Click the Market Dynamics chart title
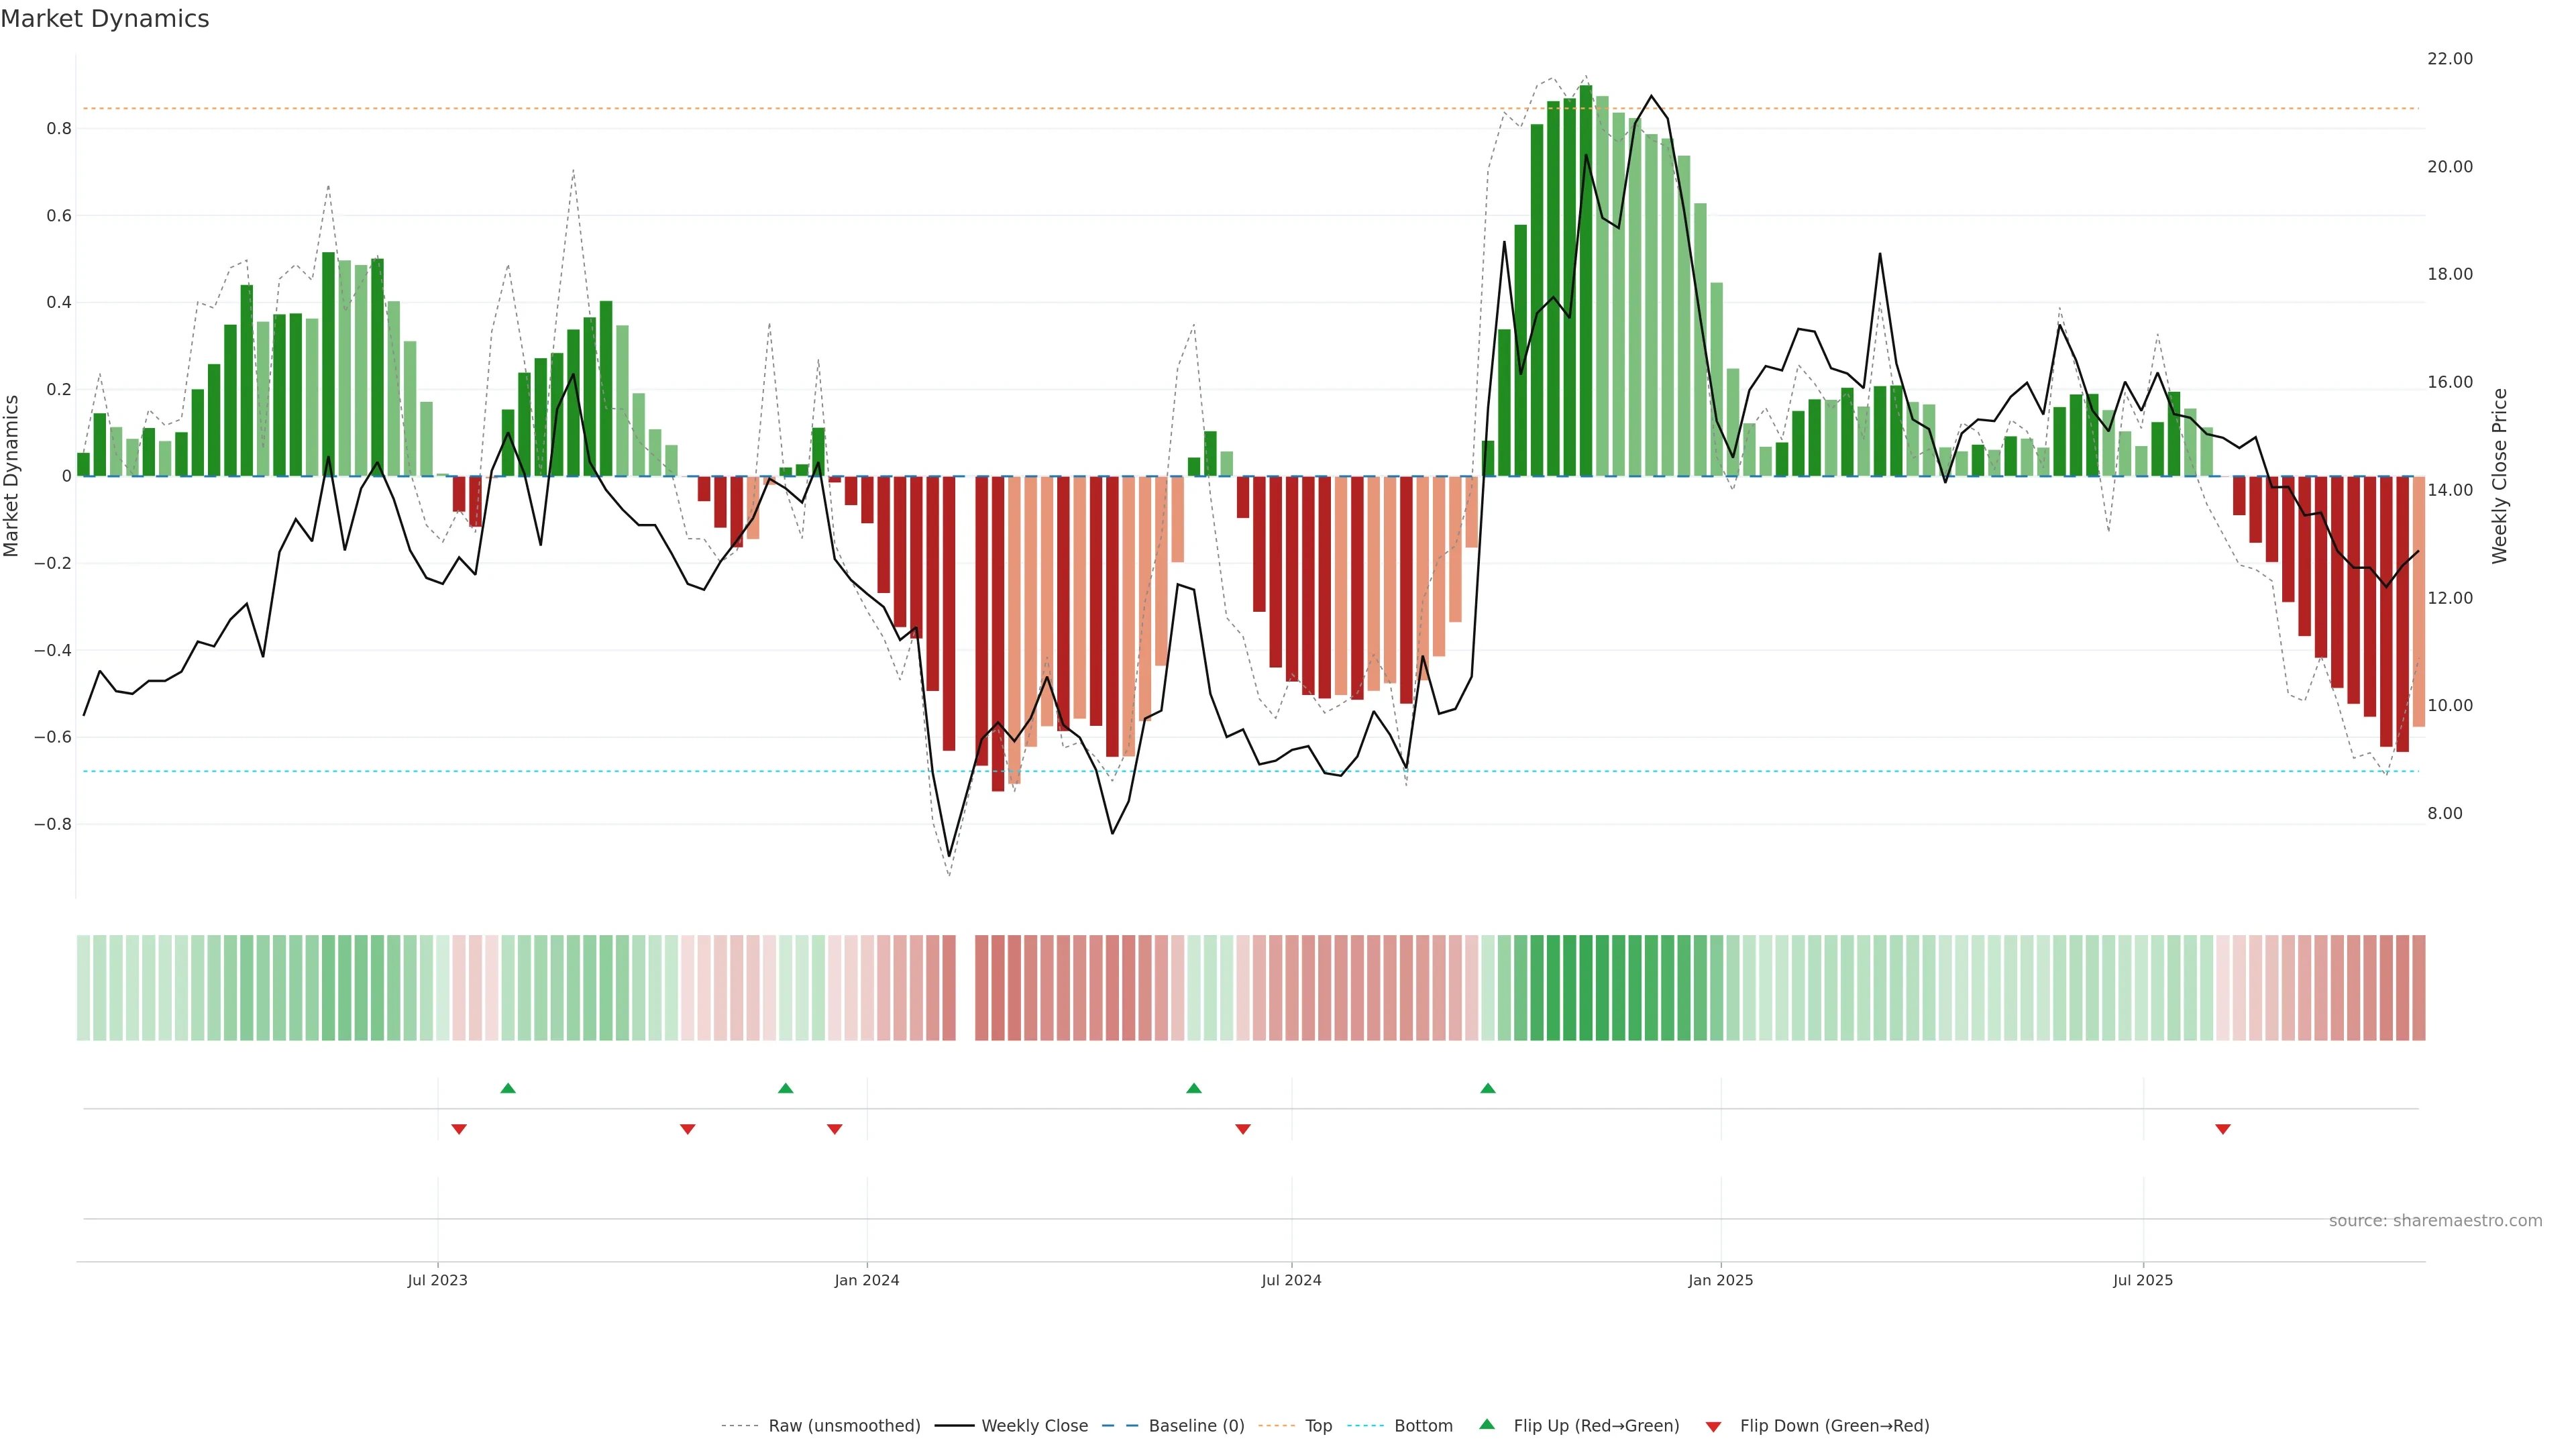 point(105,19)
